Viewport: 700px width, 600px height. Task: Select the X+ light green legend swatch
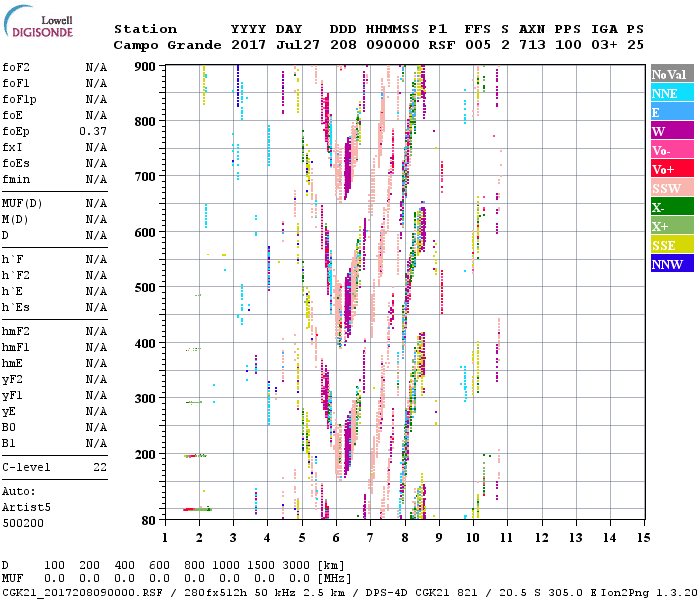click(x=672, y=225)
